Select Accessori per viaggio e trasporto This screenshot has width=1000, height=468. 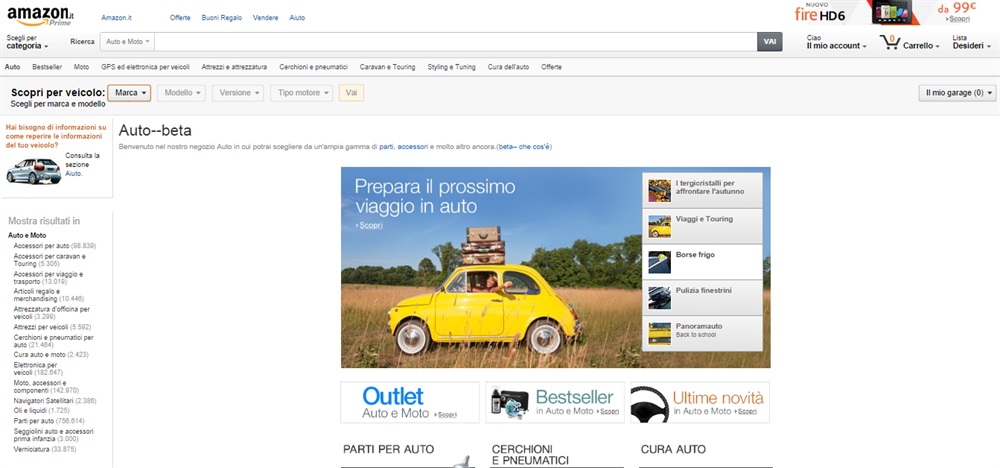click(48, 277)
